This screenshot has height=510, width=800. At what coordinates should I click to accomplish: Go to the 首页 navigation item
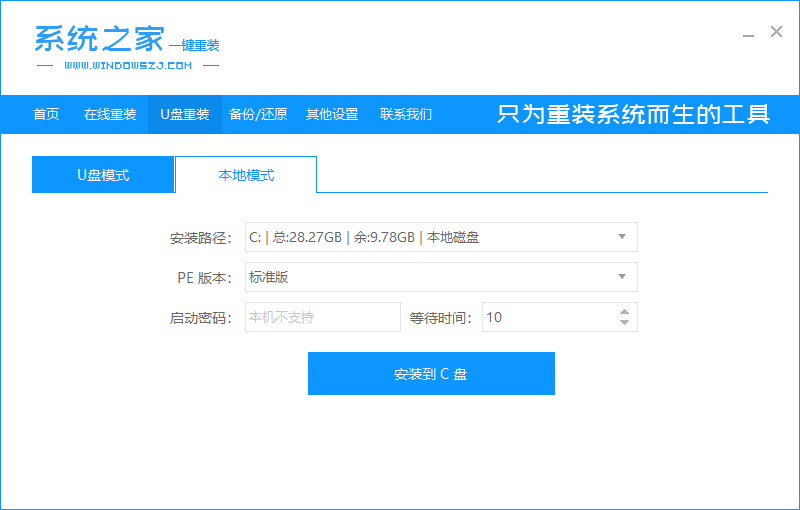46,114
